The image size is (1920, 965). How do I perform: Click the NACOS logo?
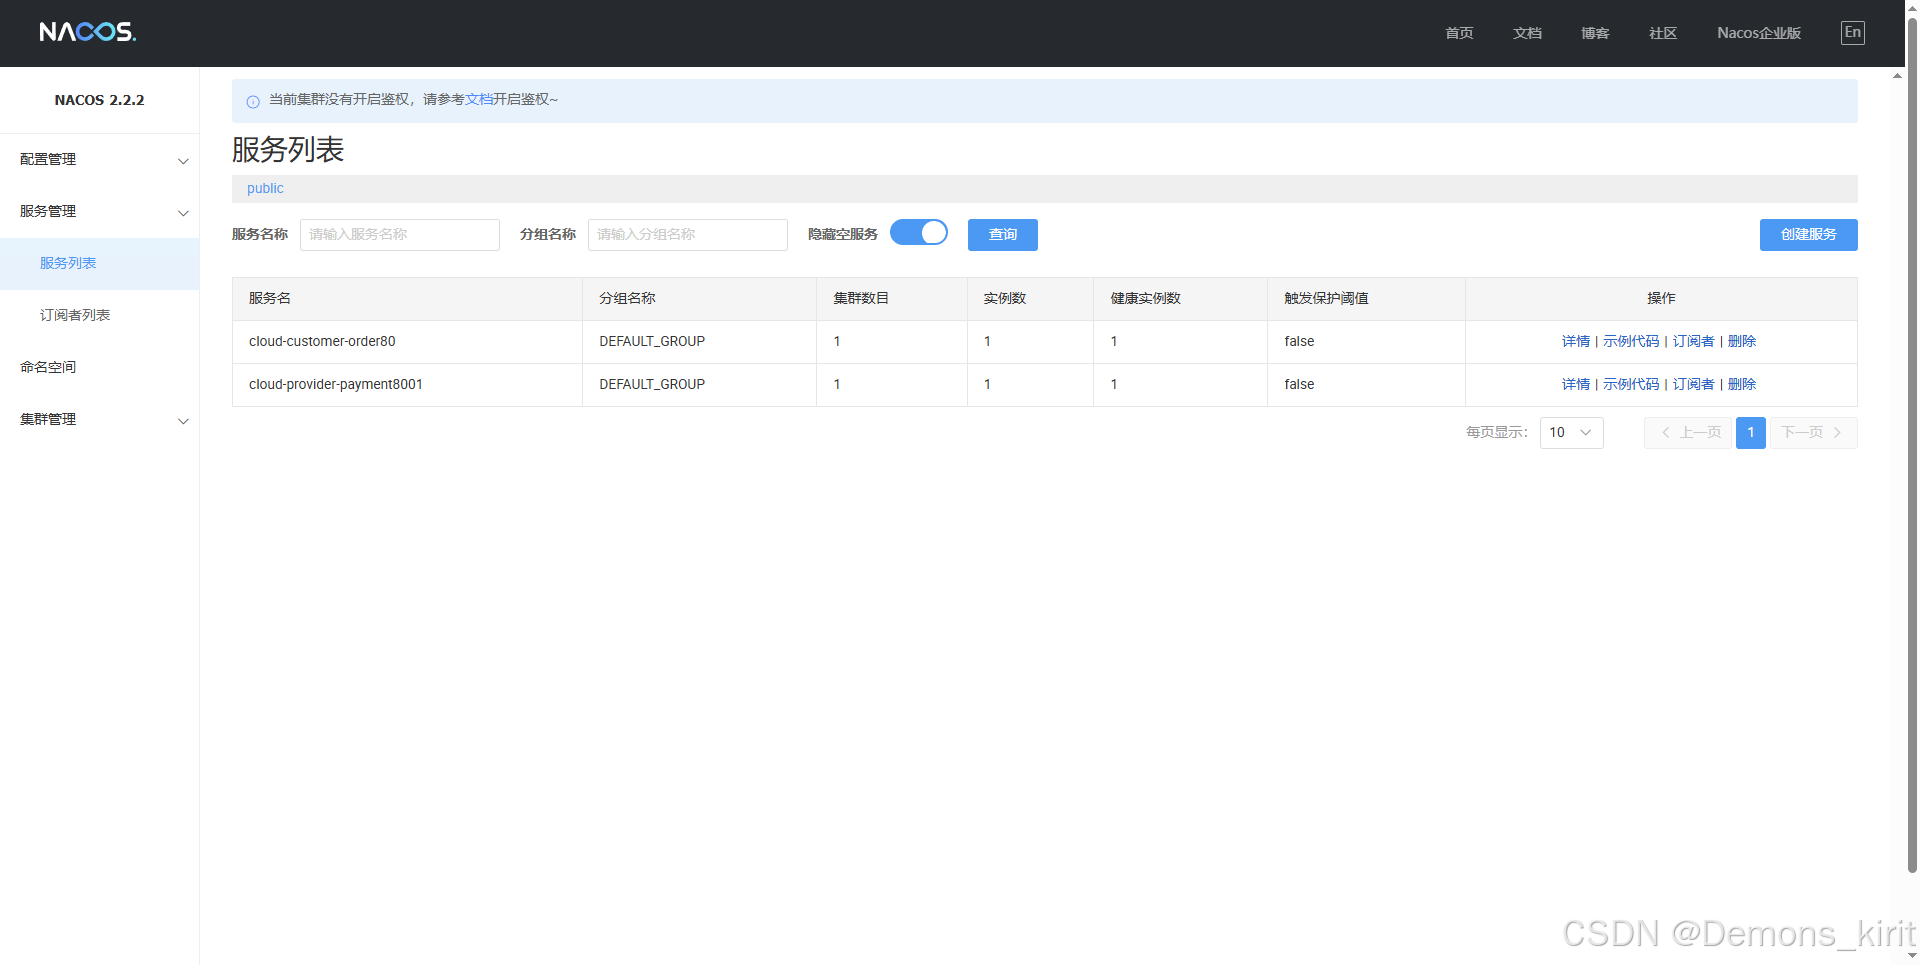[88, 32]
